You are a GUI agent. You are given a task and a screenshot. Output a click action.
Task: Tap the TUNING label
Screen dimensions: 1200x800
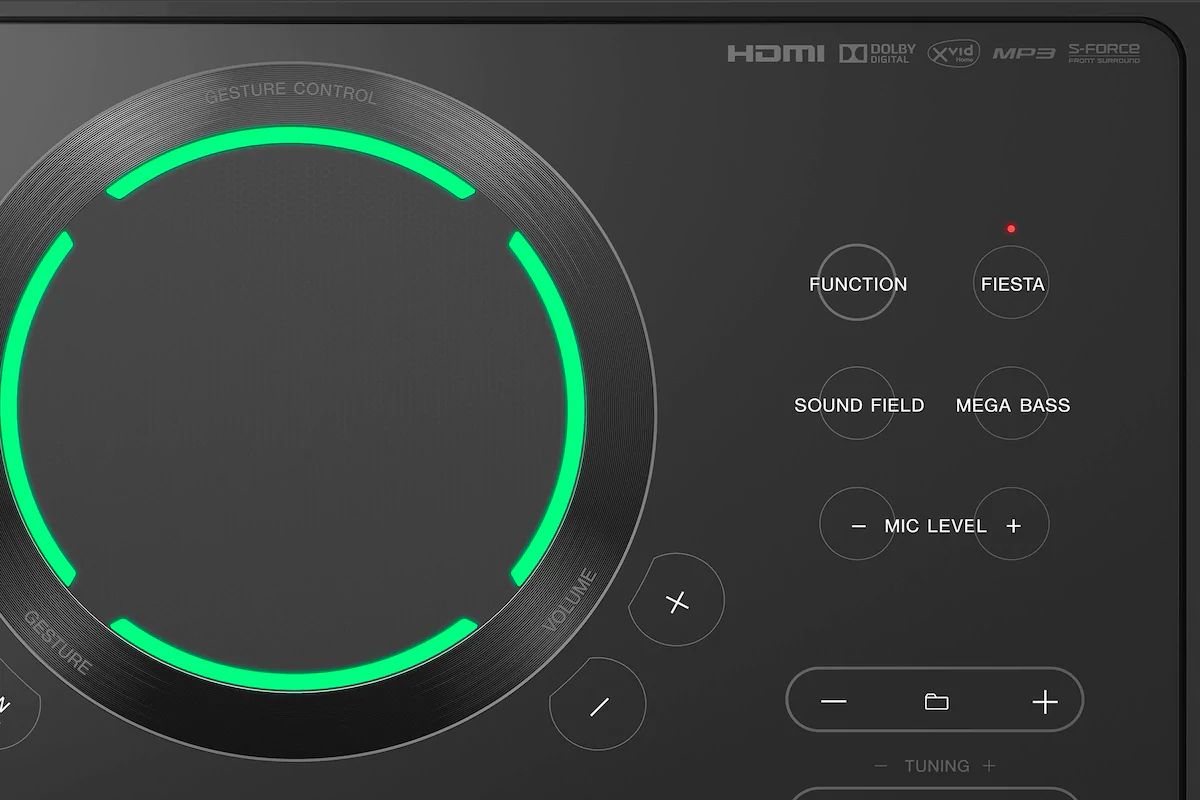coord(937,766)
